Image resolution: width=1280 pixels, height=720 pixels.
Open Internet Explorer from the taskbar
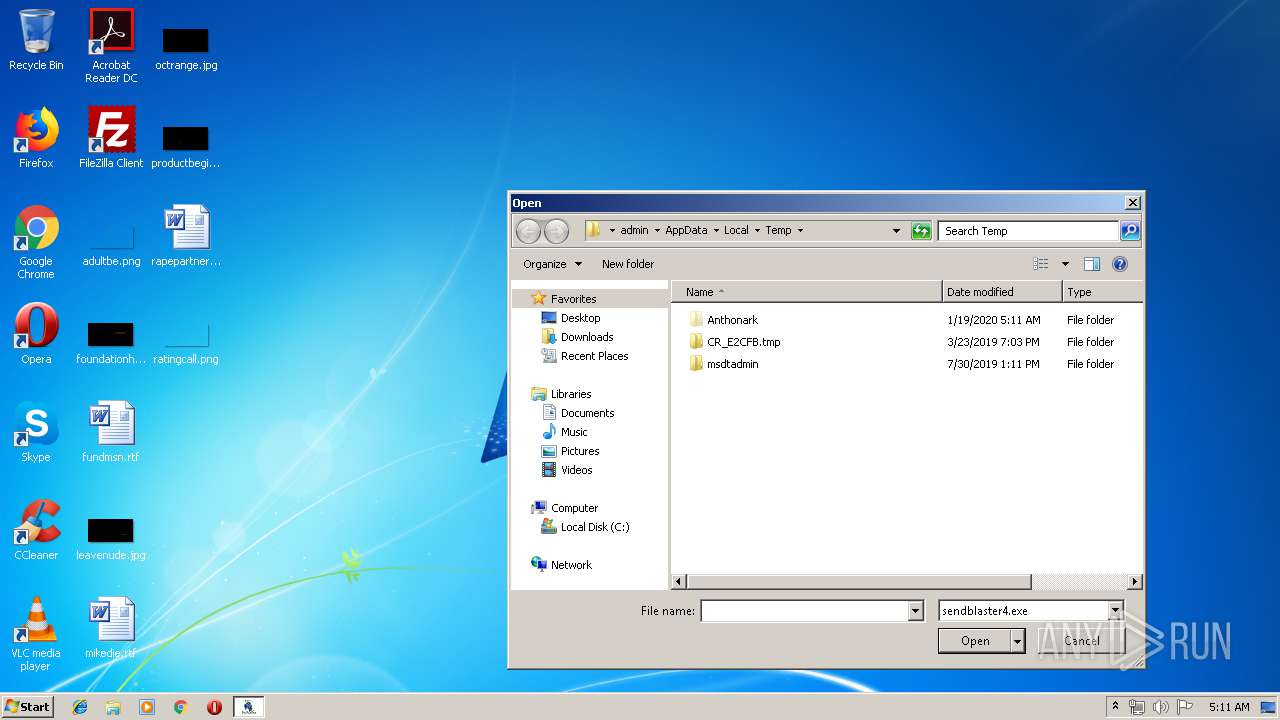click(x=80, y=707)
